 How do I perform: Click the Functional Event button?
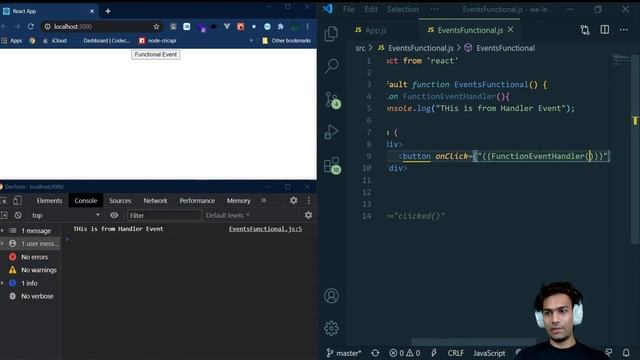(x=156, y=55)
